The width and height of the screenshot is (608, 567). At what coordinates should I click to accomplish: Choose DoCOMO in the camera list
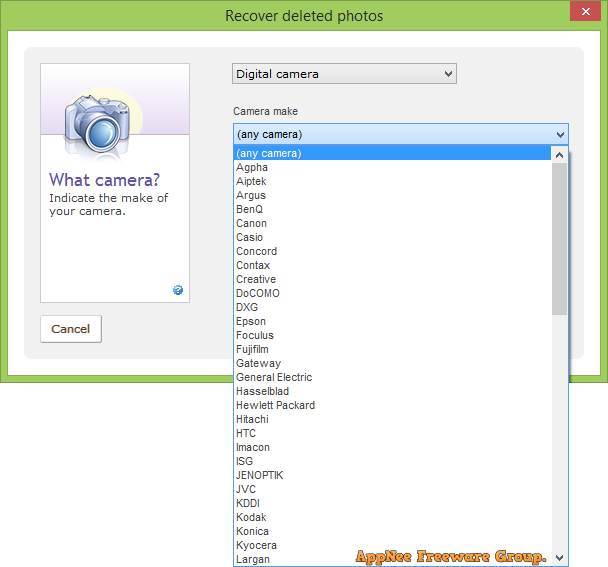click(392, 293)
